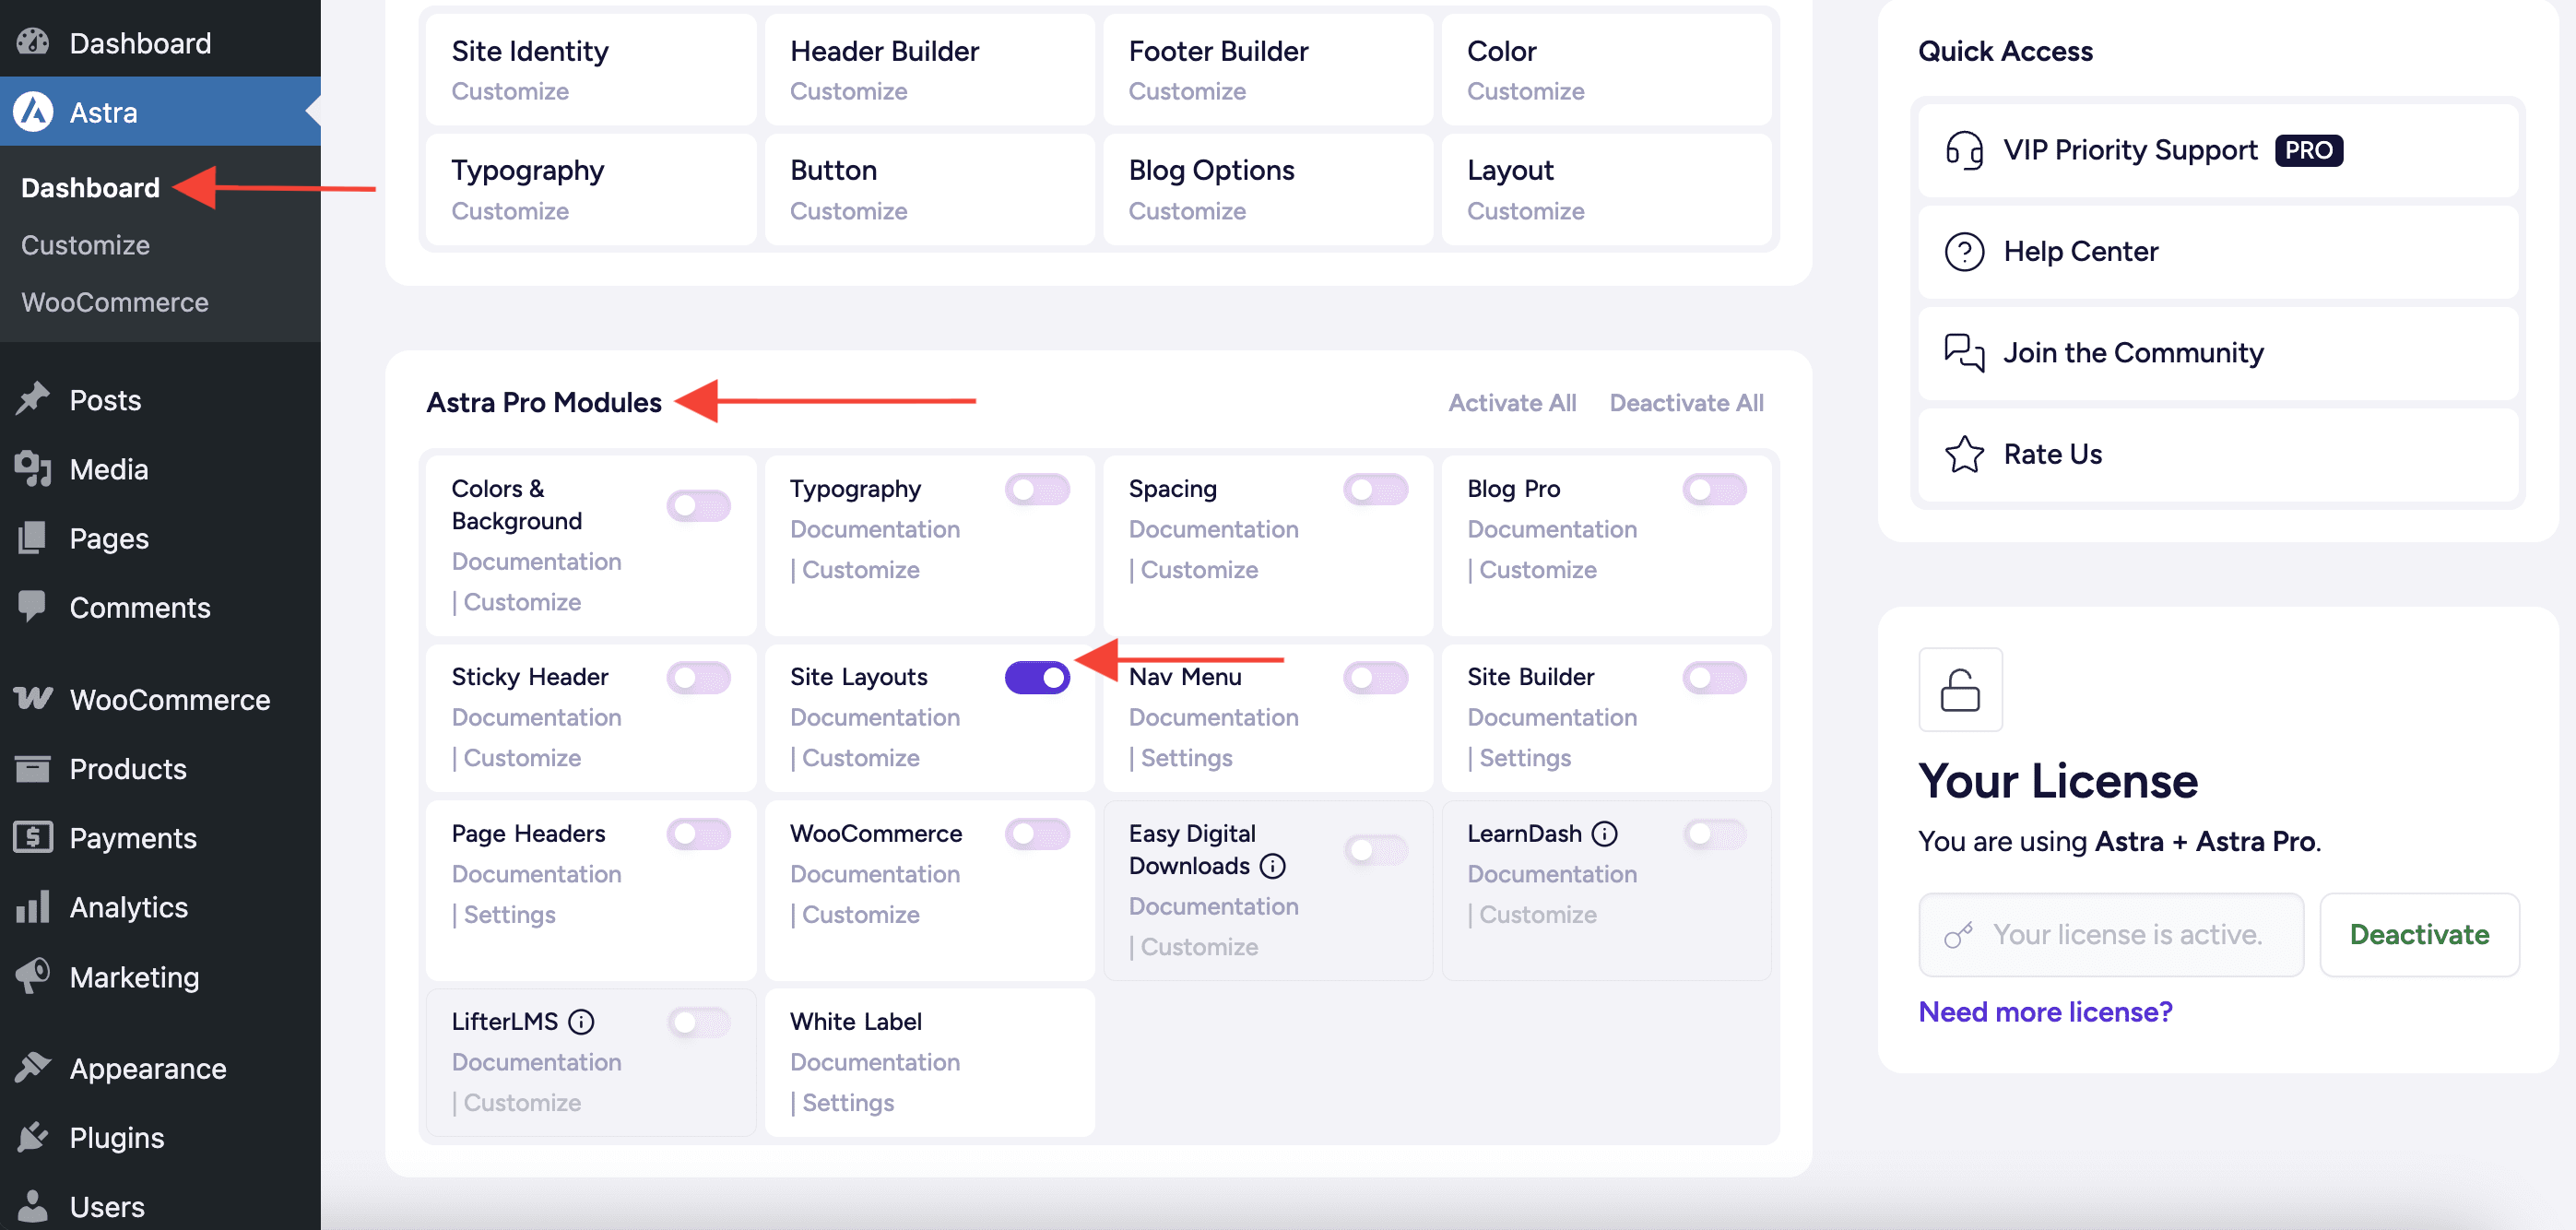Turn on the Blog Pro toggle
This screenshot has height=1230, width=2576.
(1714, 489)
